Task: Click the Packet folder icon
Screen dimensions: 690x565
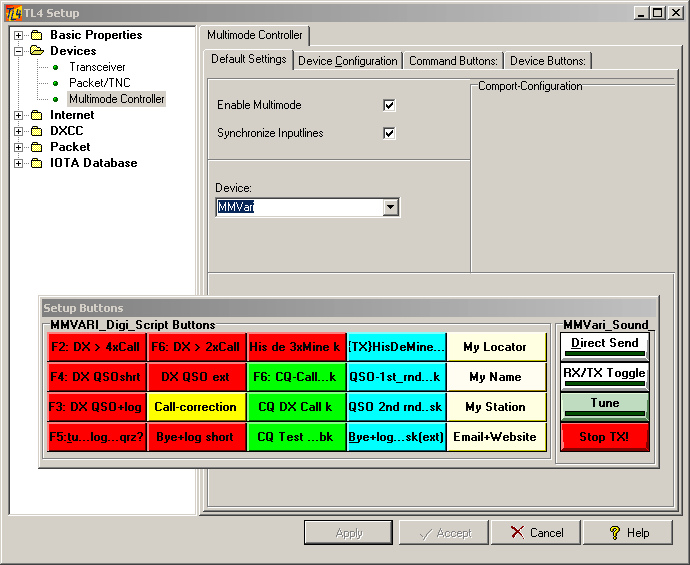Action: click(37, 147)
